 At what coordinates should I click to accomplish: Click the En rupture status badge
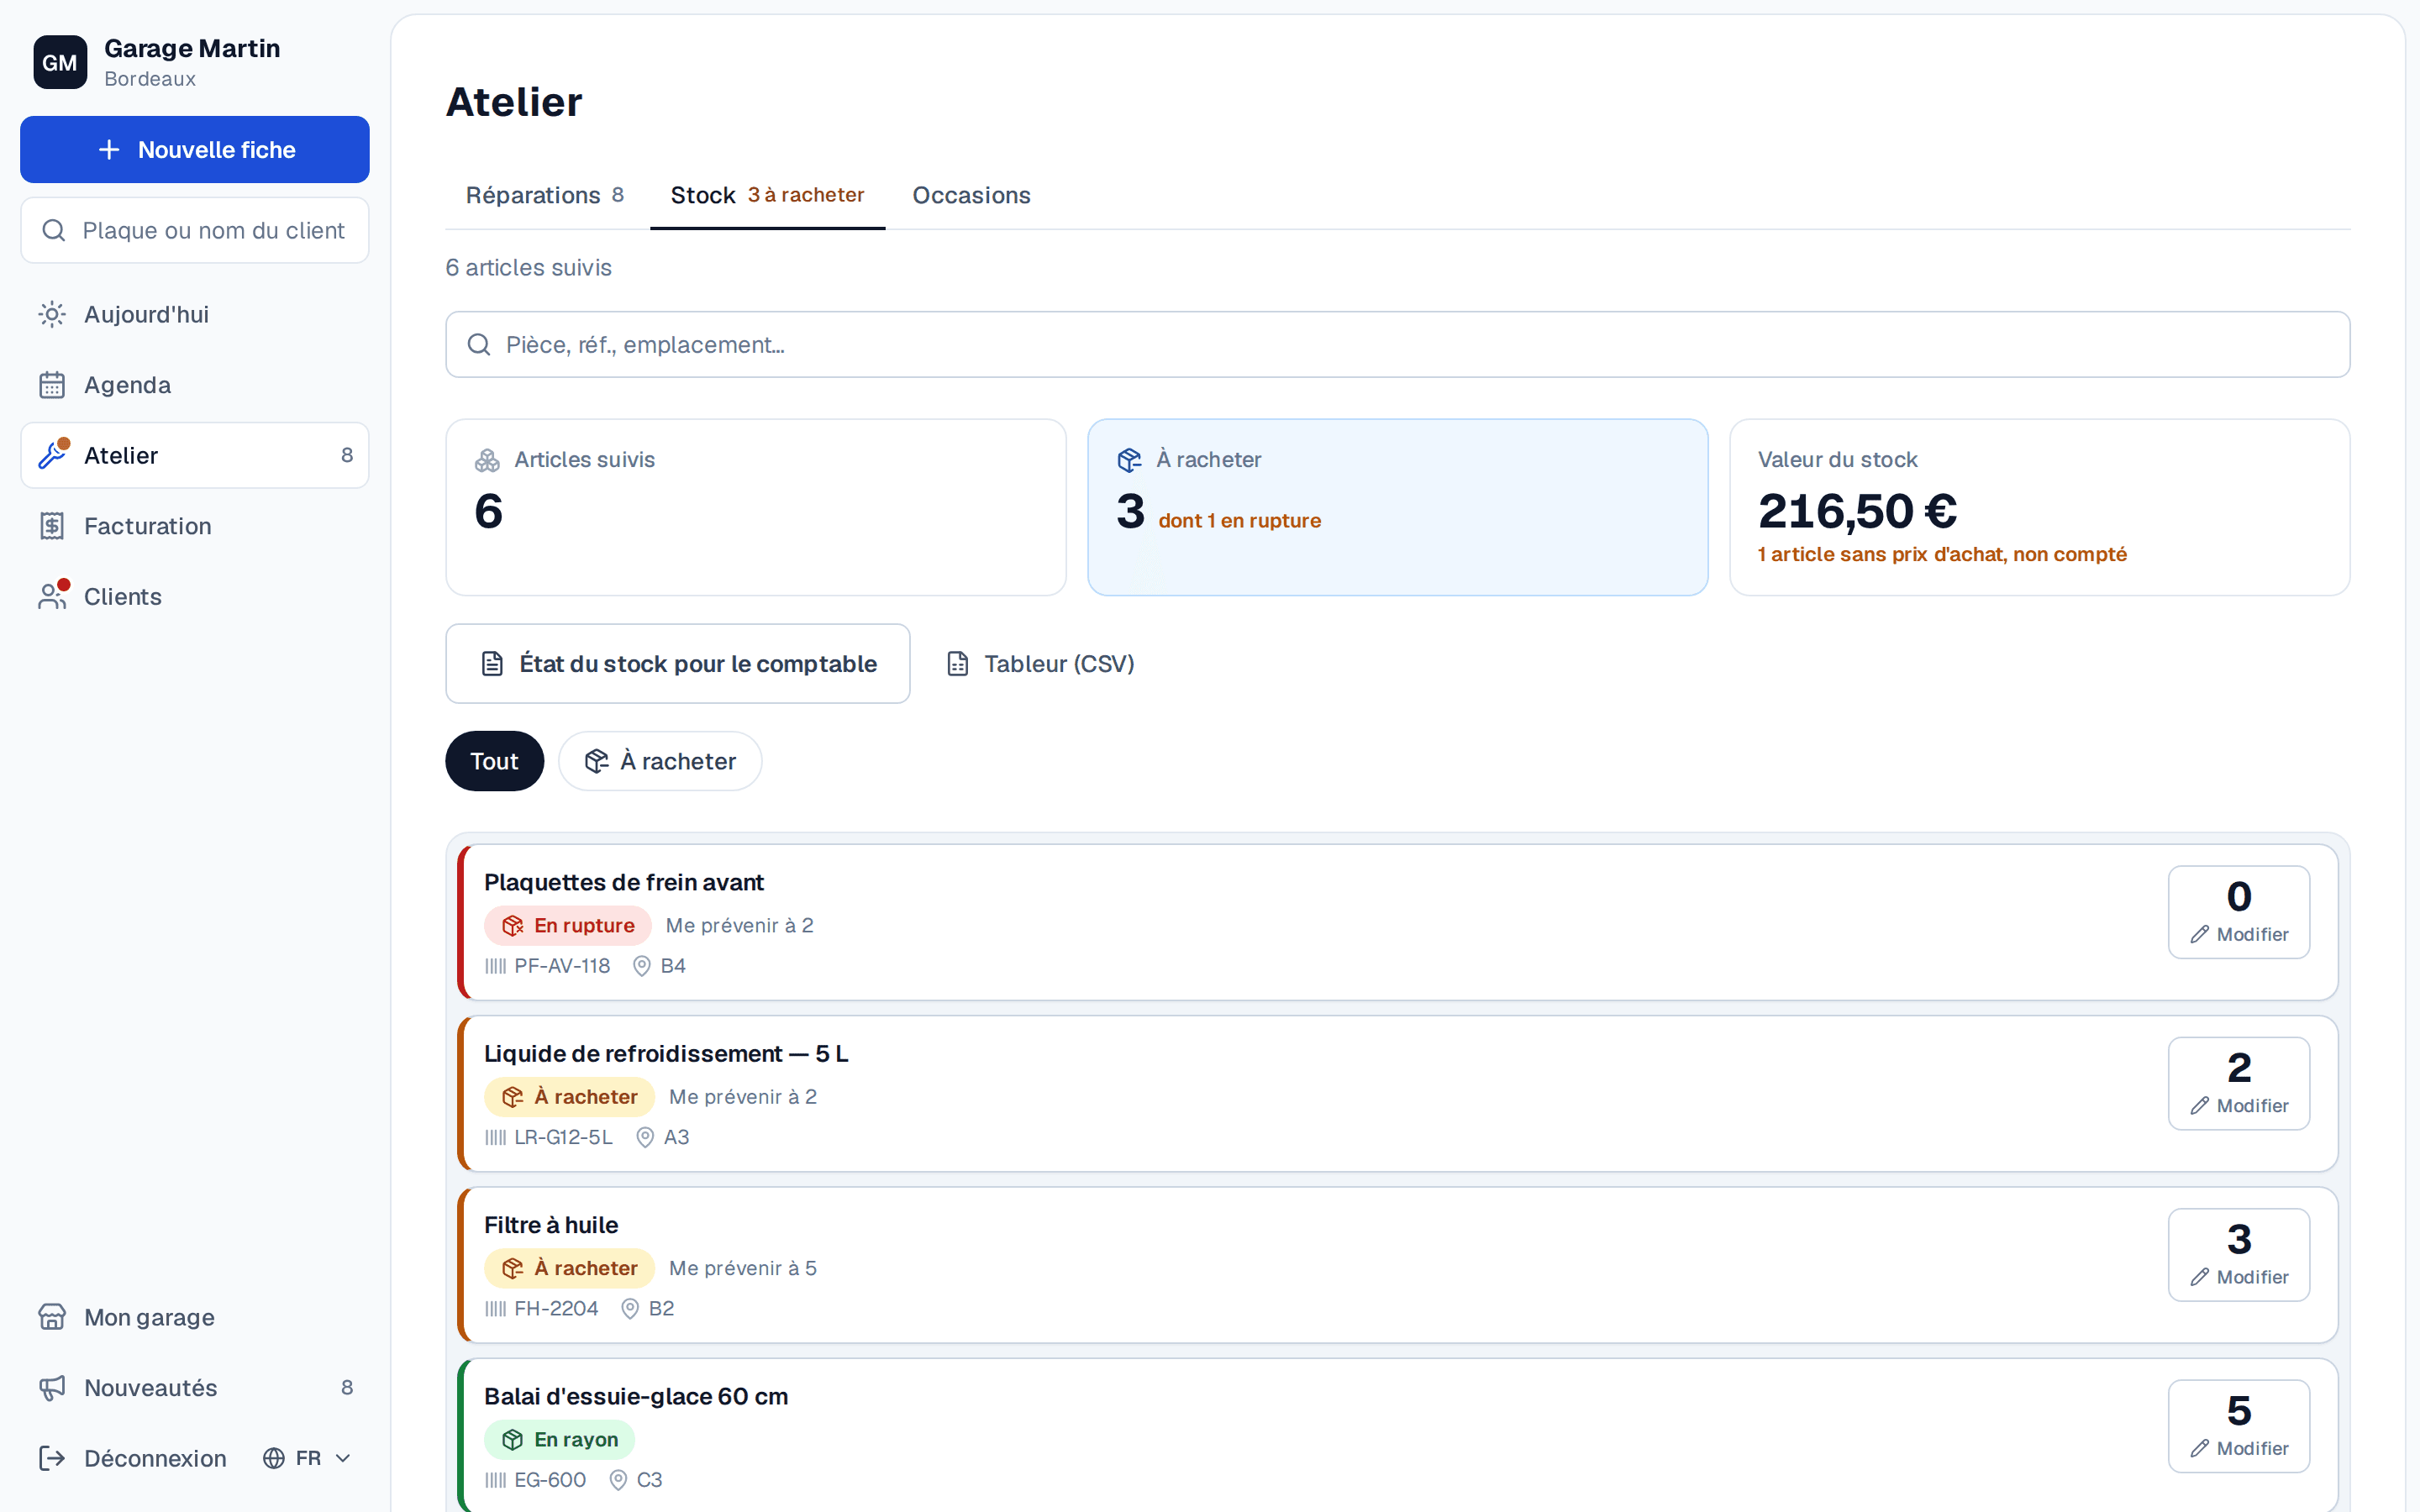tap(568, 926)
